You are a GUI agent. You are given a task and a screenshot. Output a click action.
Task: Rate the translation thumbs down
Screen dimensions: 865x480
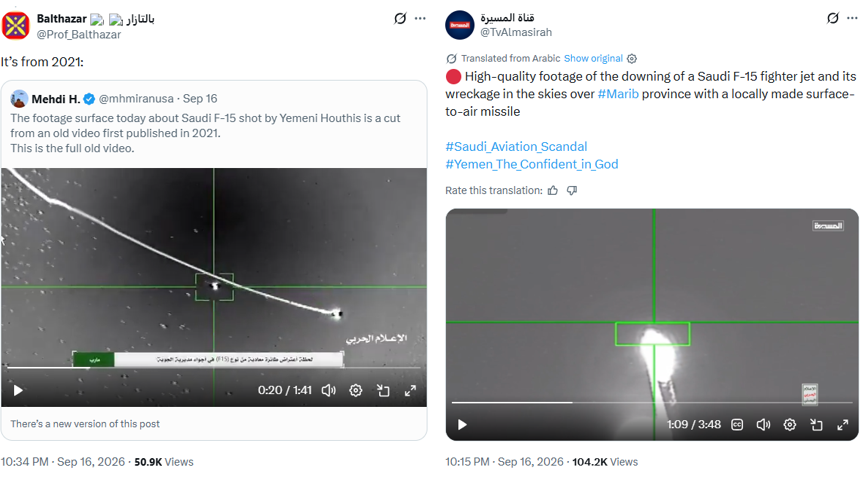pyautogui.click(x=572, y=190)
